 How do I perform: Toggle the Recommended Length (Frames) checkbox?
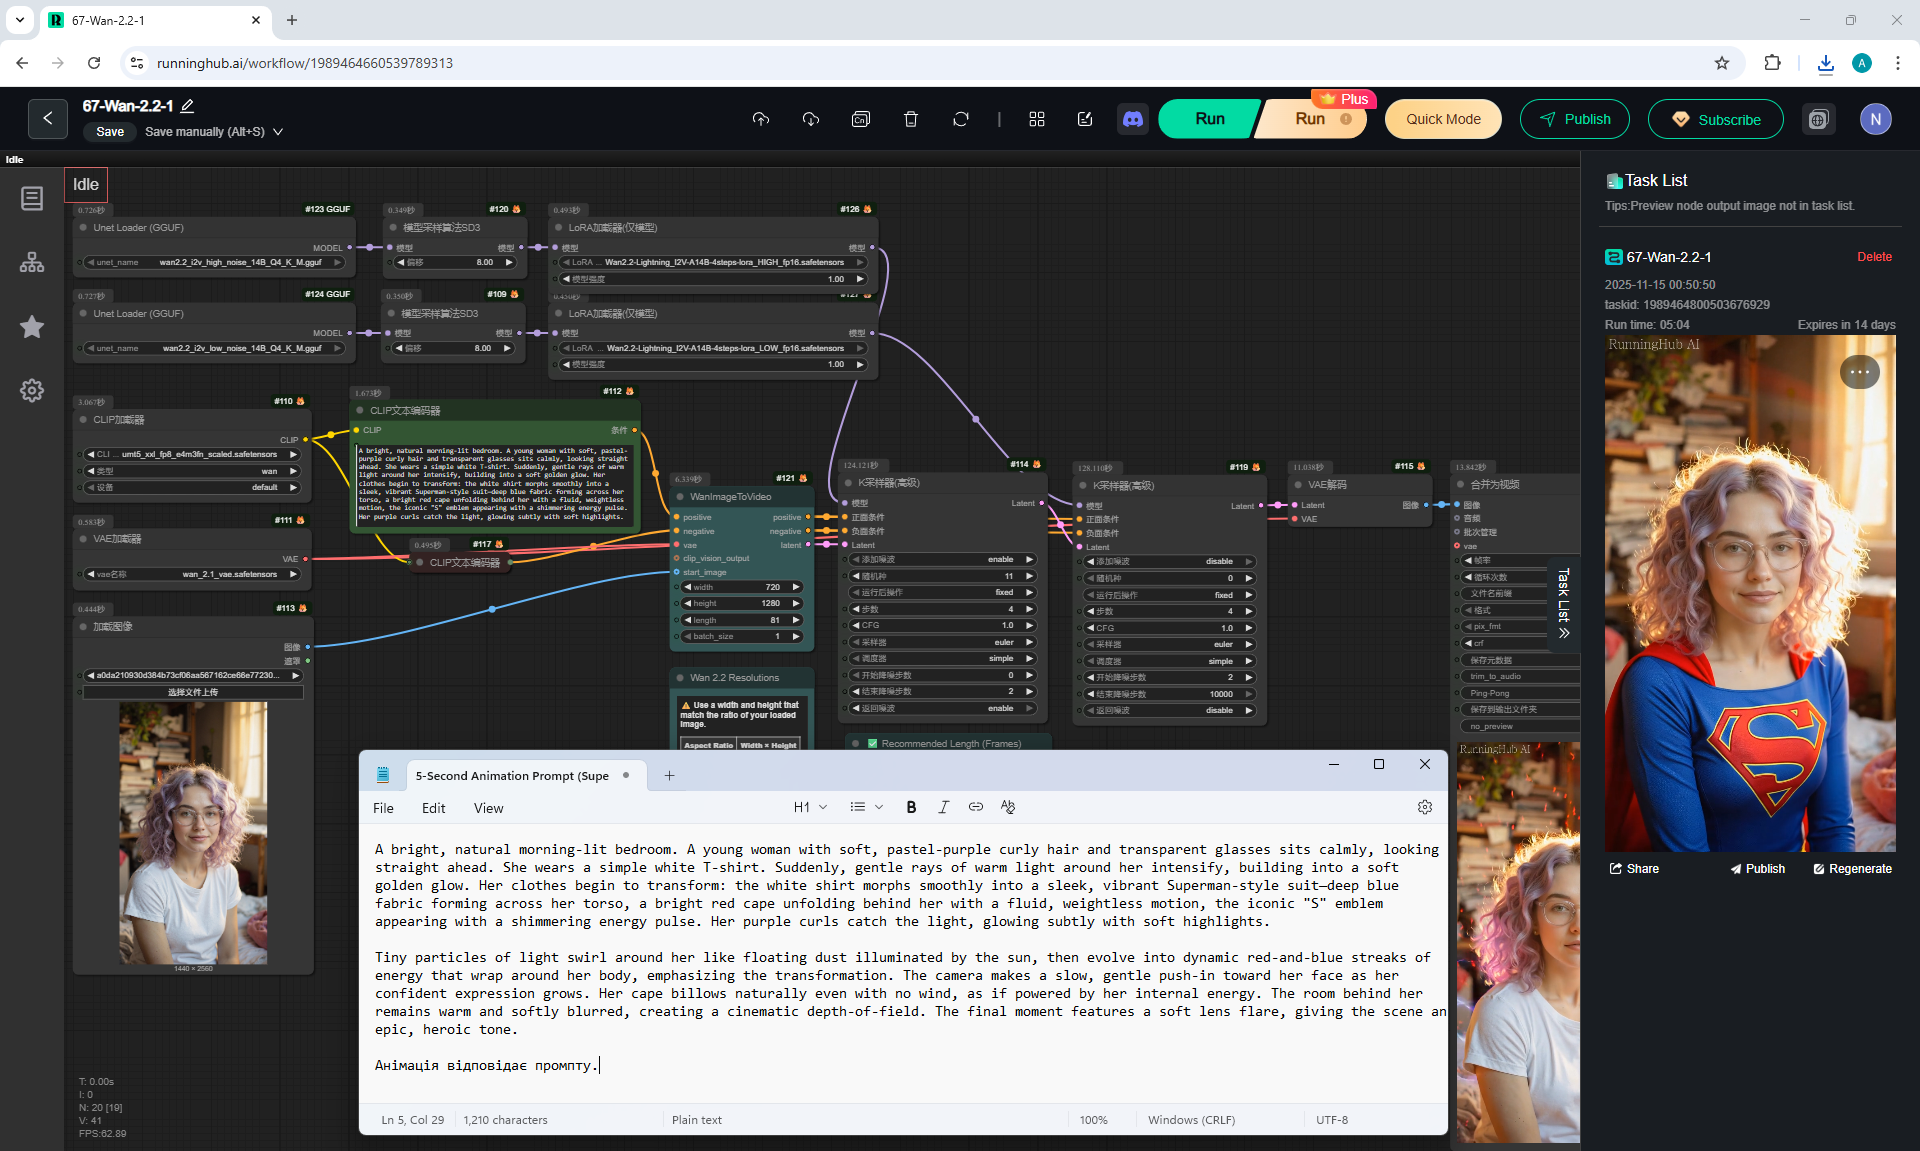873,743
